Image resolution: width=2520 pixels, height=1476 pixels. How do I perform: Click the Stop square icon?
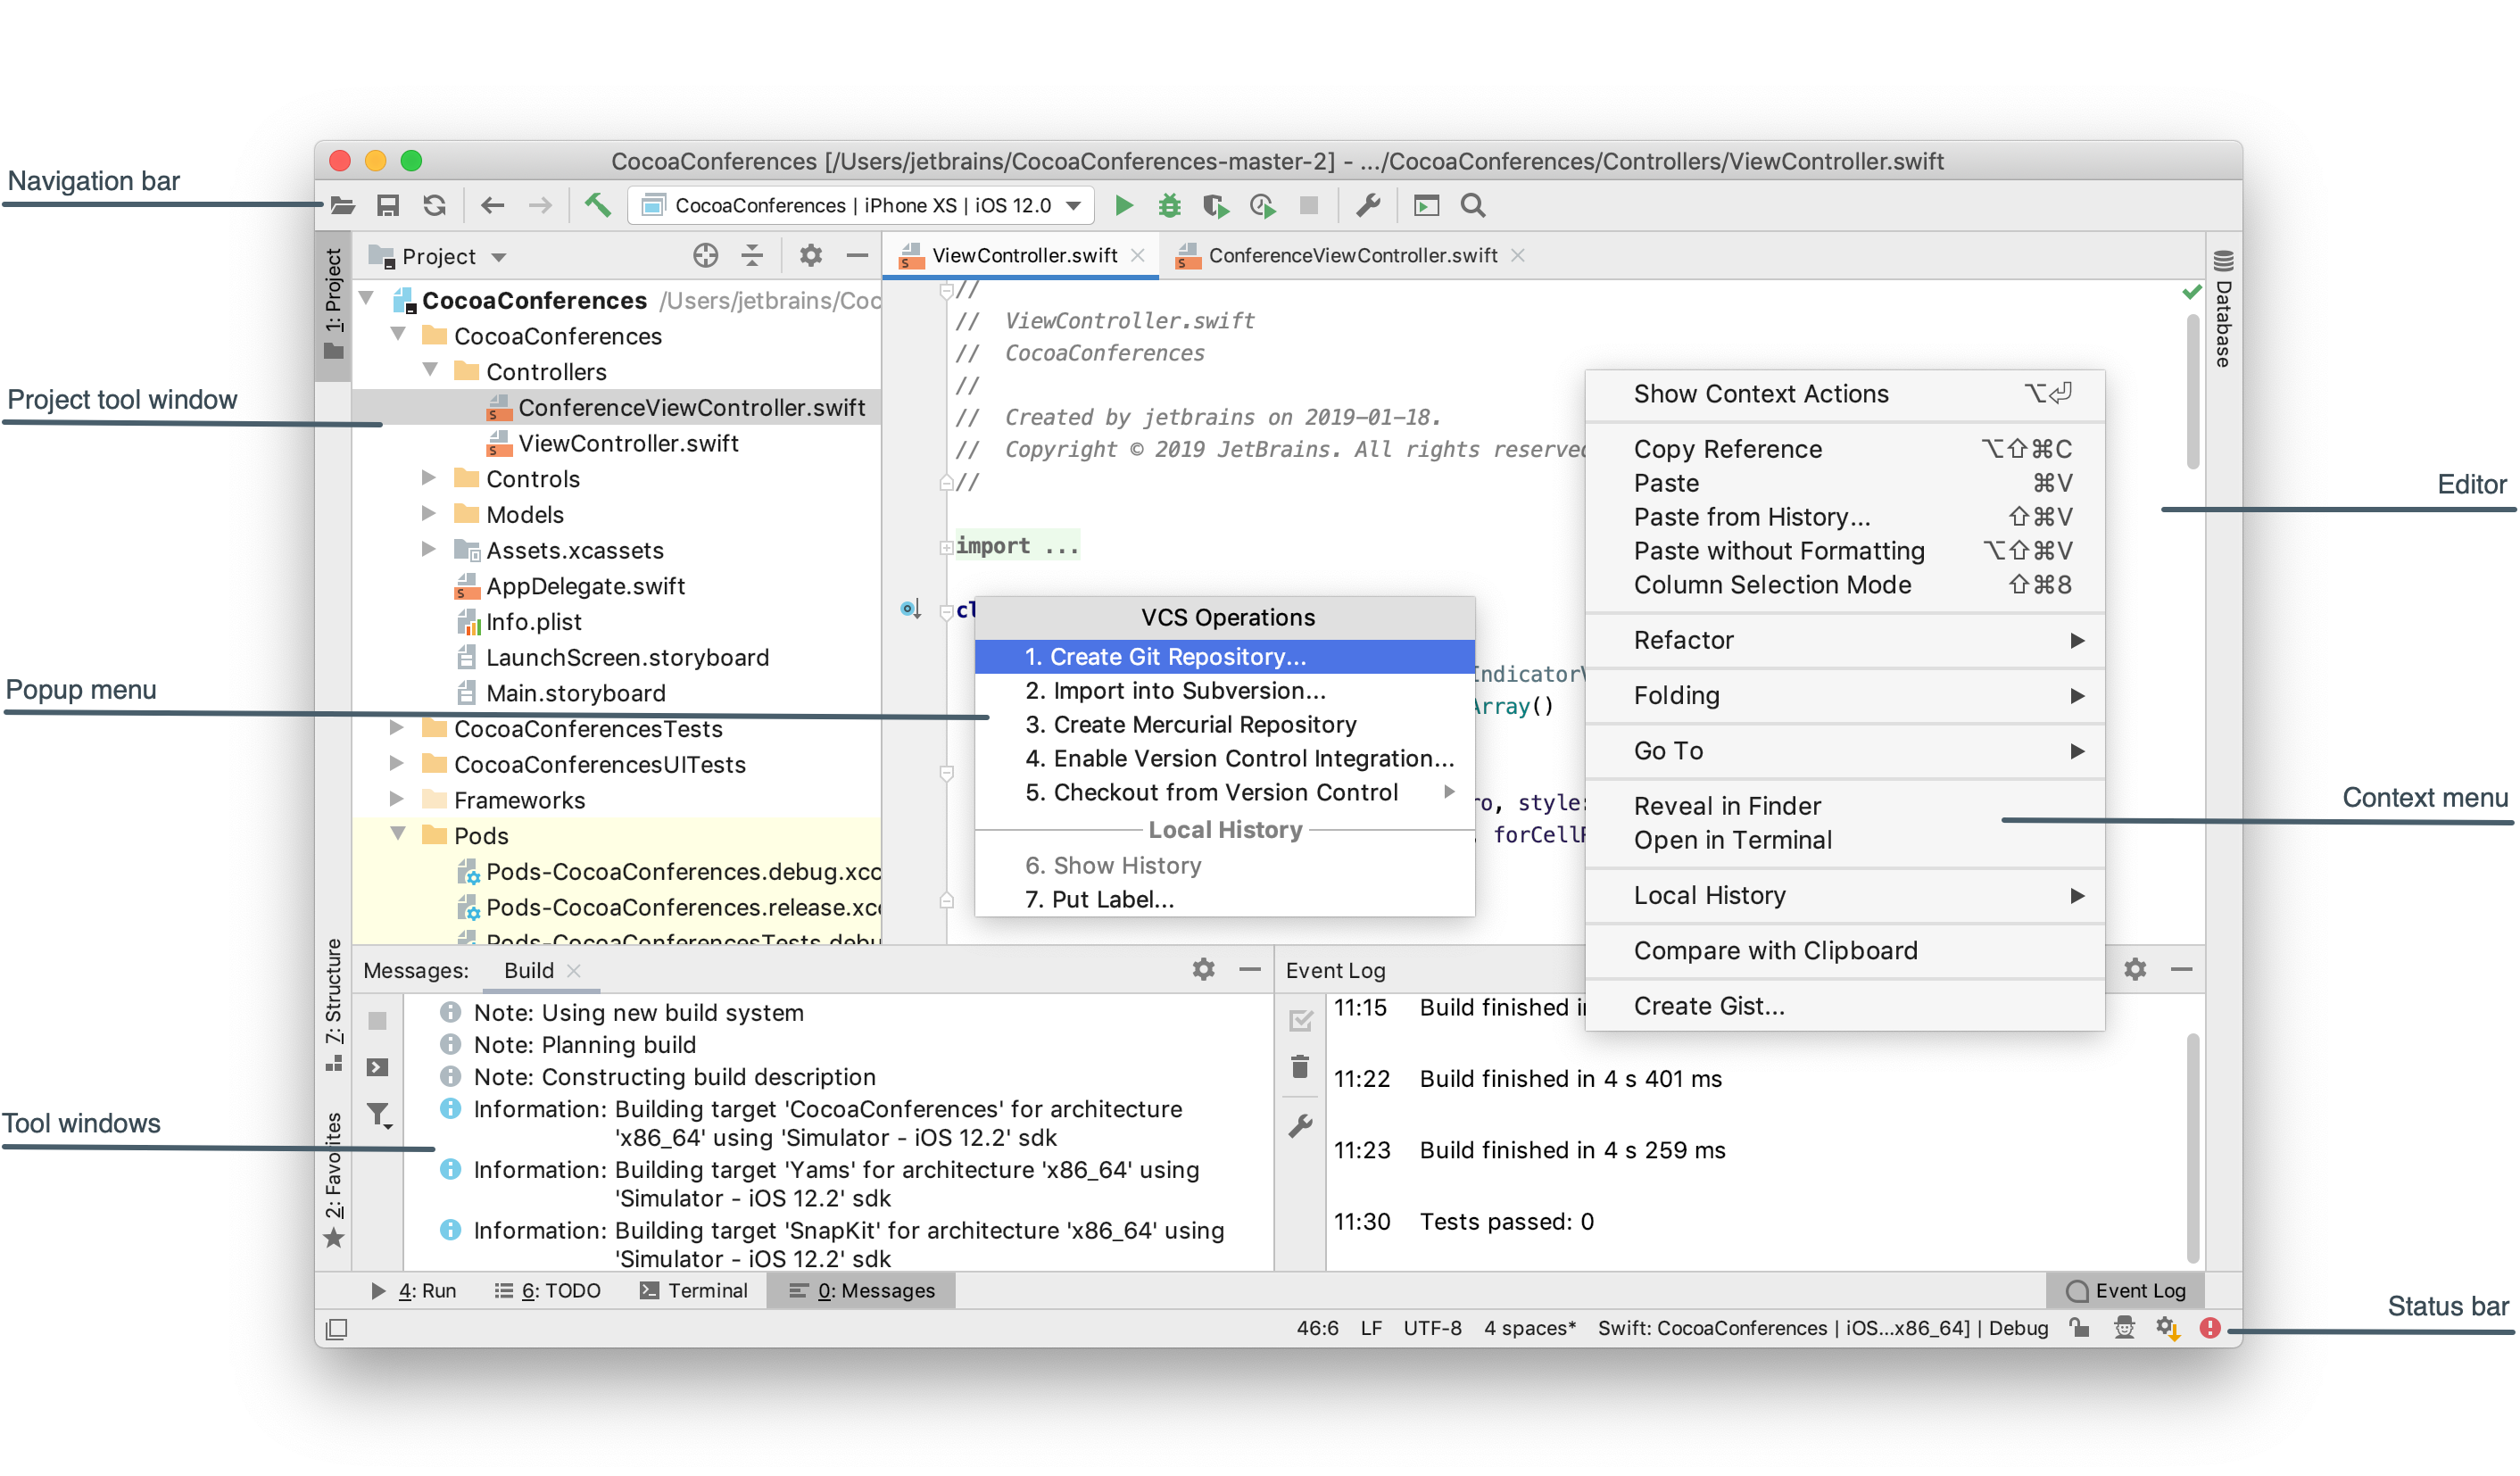tap(1308, 206)
